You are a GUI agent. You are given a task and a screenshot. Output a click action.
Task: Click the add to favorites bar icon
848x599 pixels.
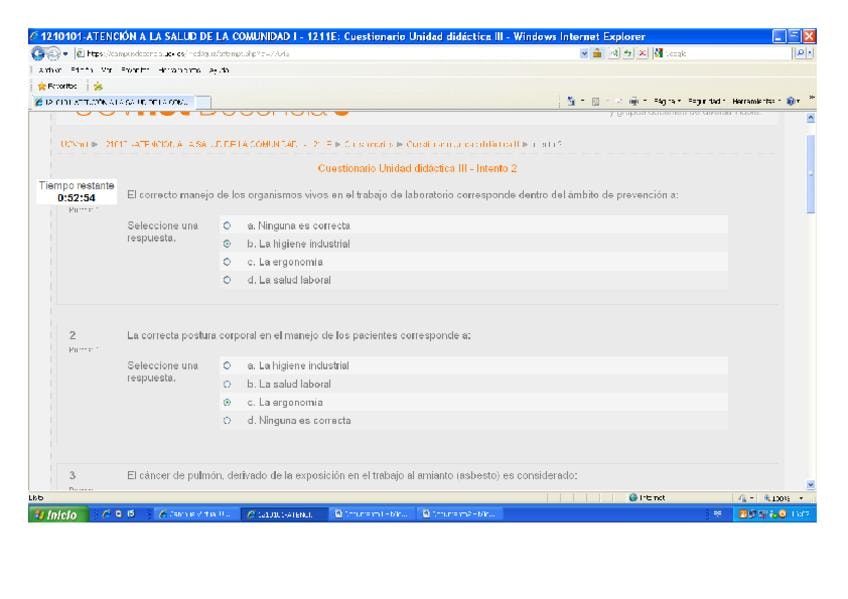97,86
